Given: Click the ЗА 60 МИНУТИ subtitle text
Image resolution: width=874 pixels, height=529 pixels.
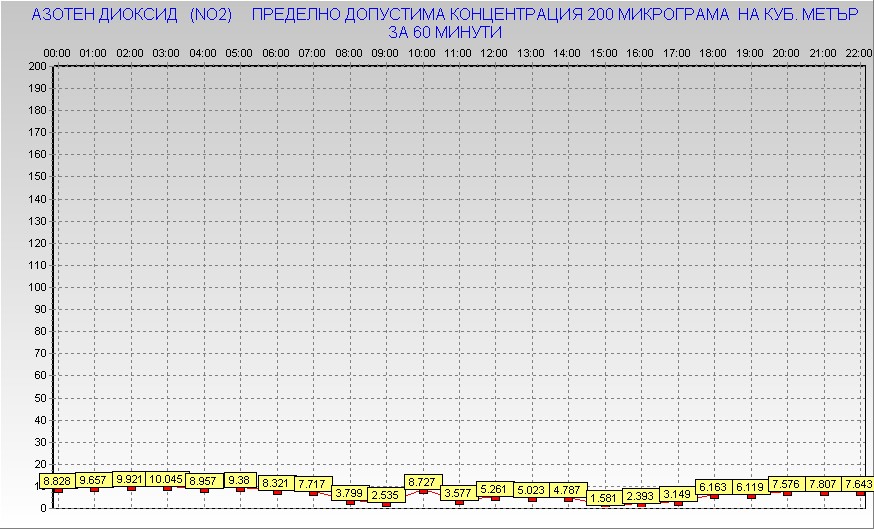Looking at the screenshot, I should [x=445, y=32].
